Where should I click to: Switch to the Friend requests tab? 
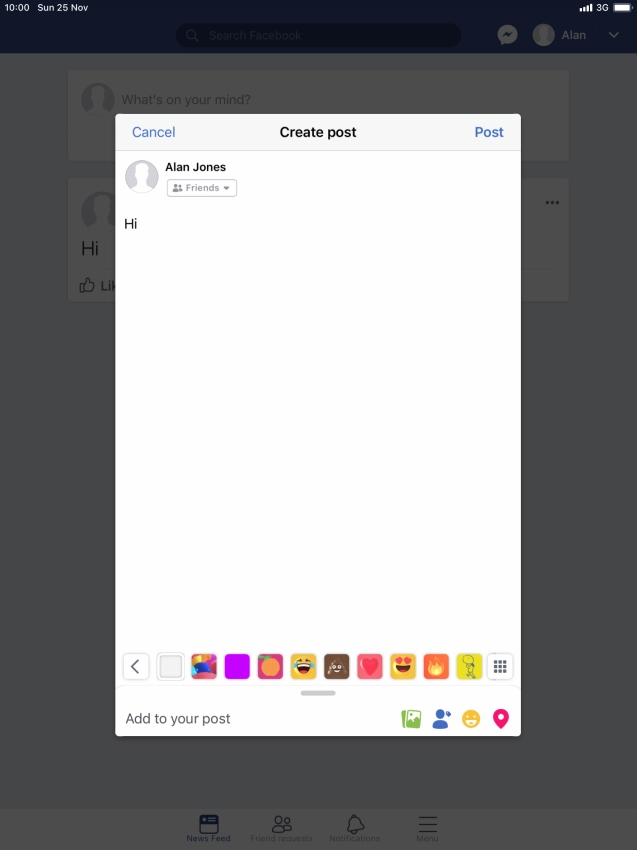(281, 828)
